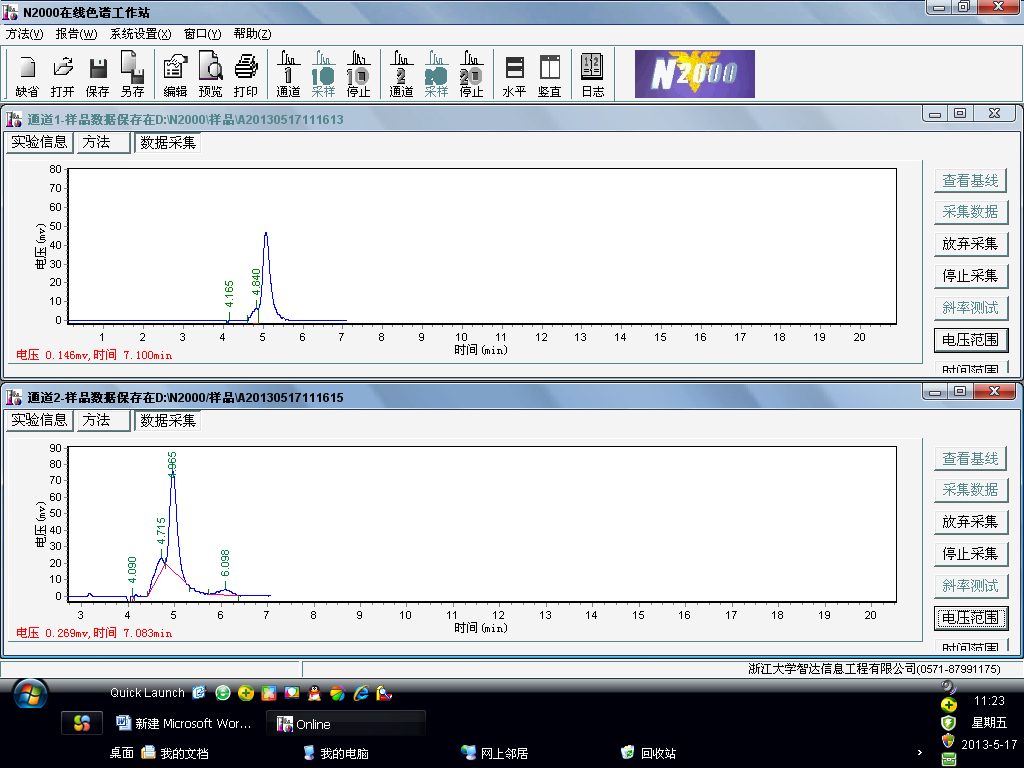Click the 另存 (save as) toolbar icon
The width and height of the screenshot is (1024, 768).
[132, 75]
